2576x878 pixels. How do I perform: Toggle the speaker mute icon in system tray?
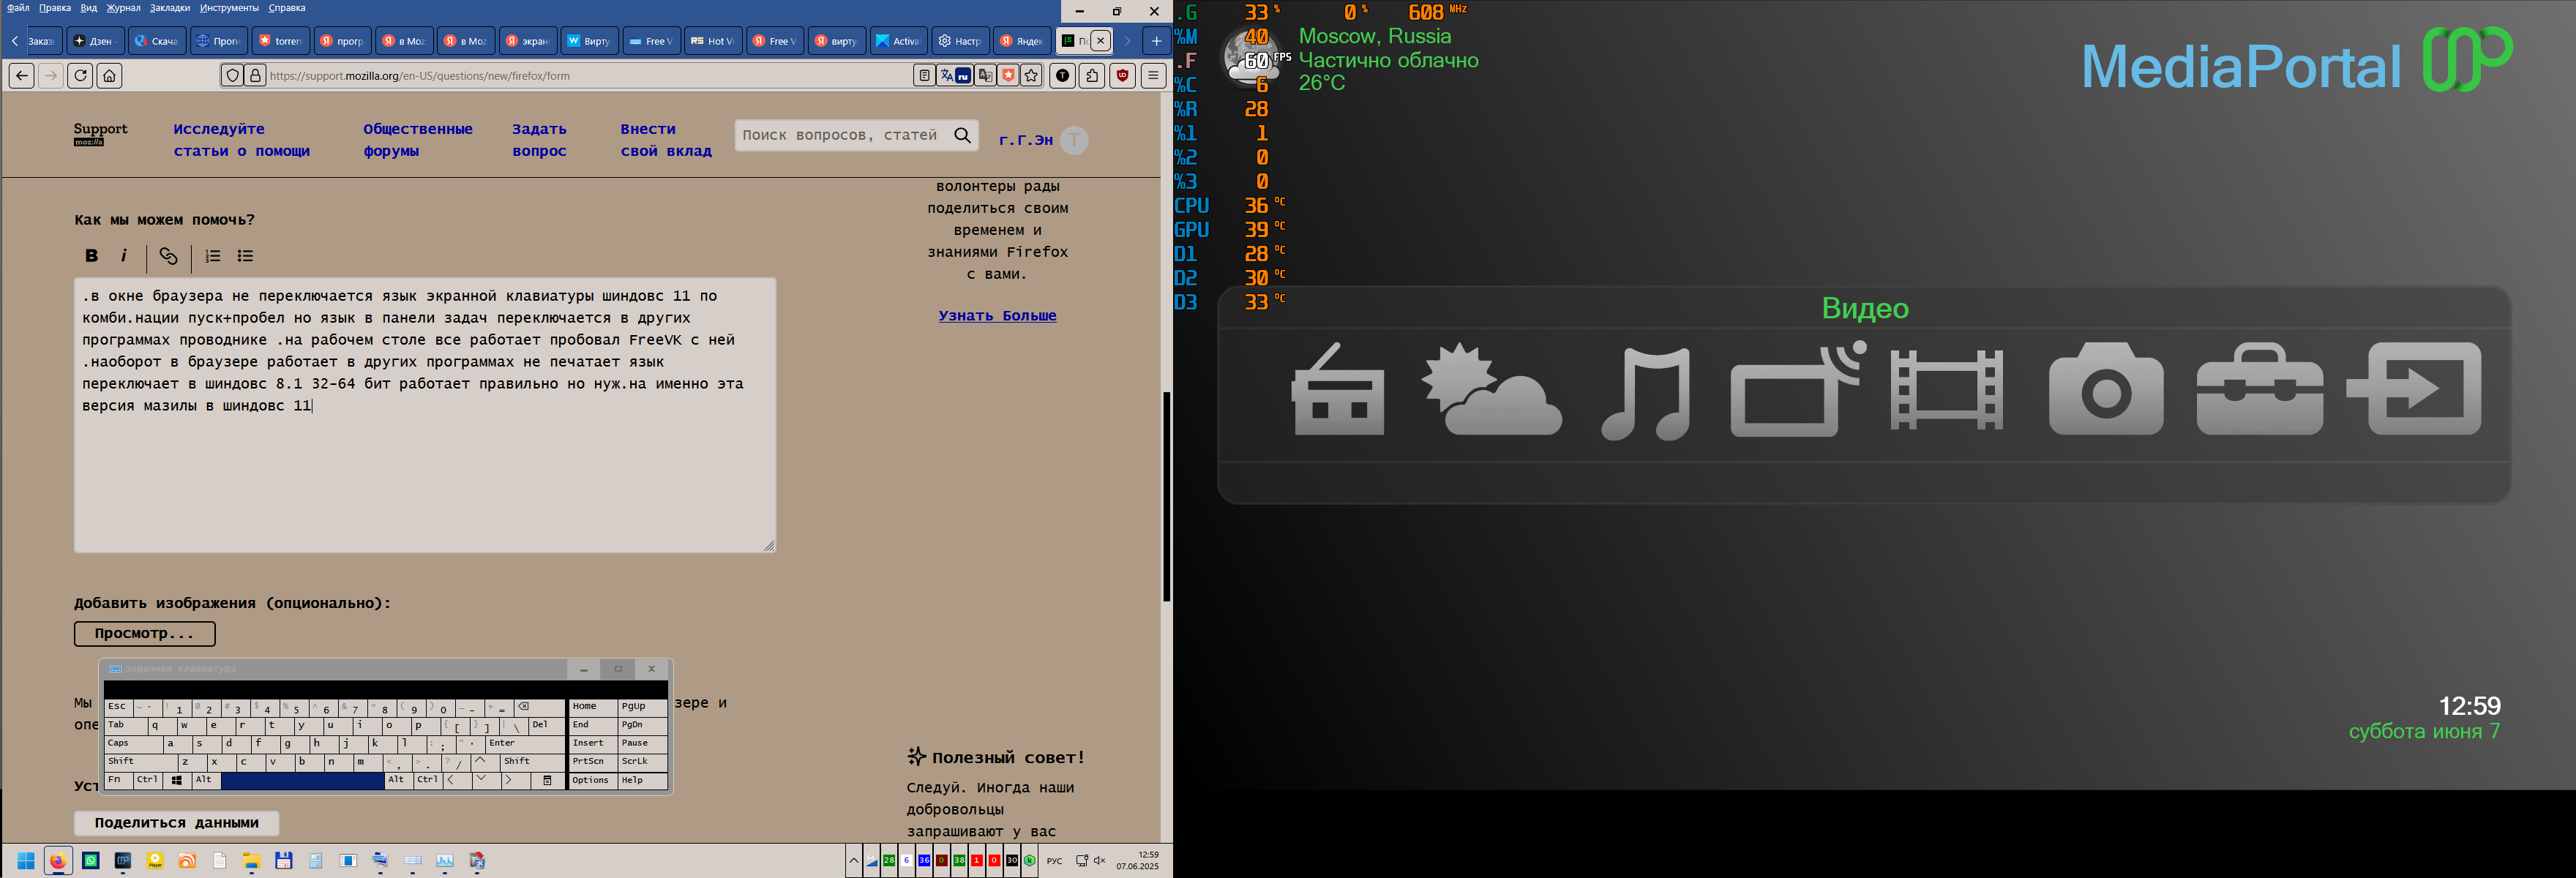pyautogui.click(x=1099, y=860)
